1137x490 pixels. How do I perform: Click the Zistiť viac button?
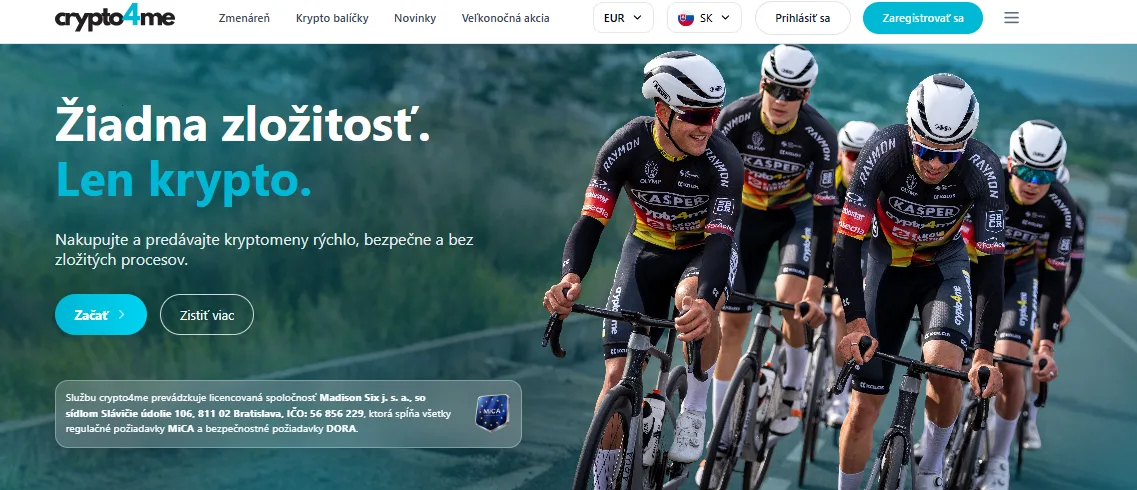pyautogui.click(x=207, y=315)
